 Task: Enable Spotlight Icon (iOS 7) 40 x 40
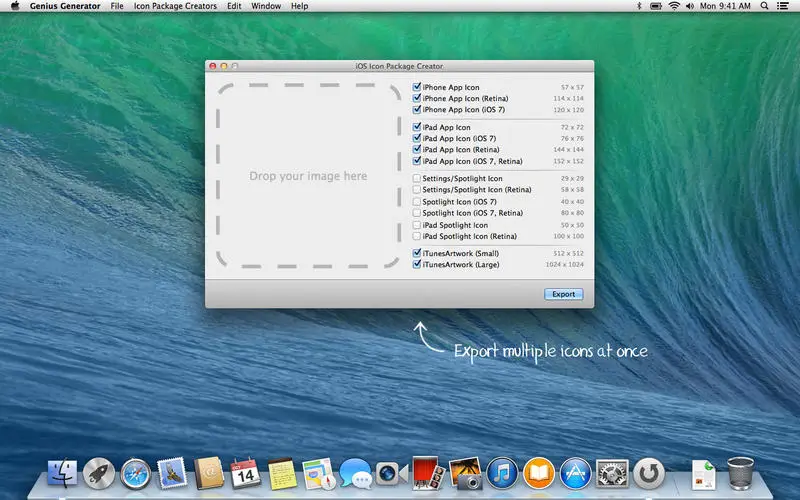417,202
